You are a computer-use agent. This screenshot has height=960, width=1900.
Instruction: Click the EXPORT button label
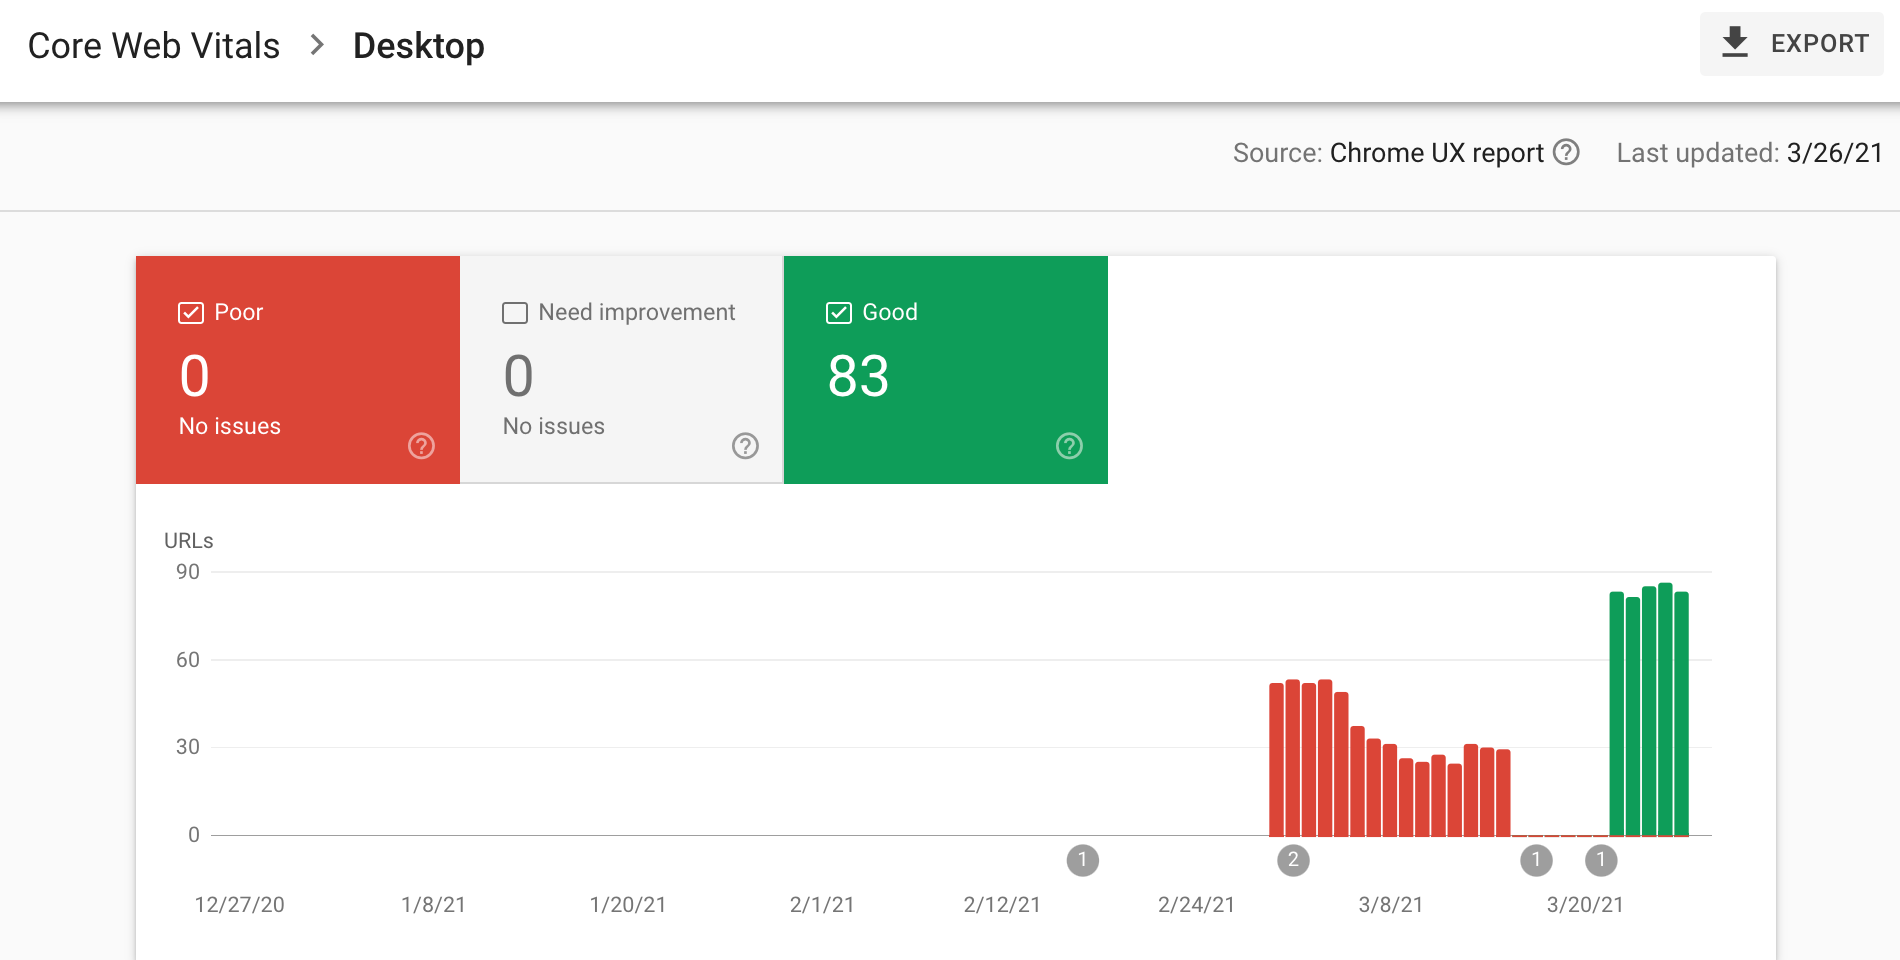1819,44
